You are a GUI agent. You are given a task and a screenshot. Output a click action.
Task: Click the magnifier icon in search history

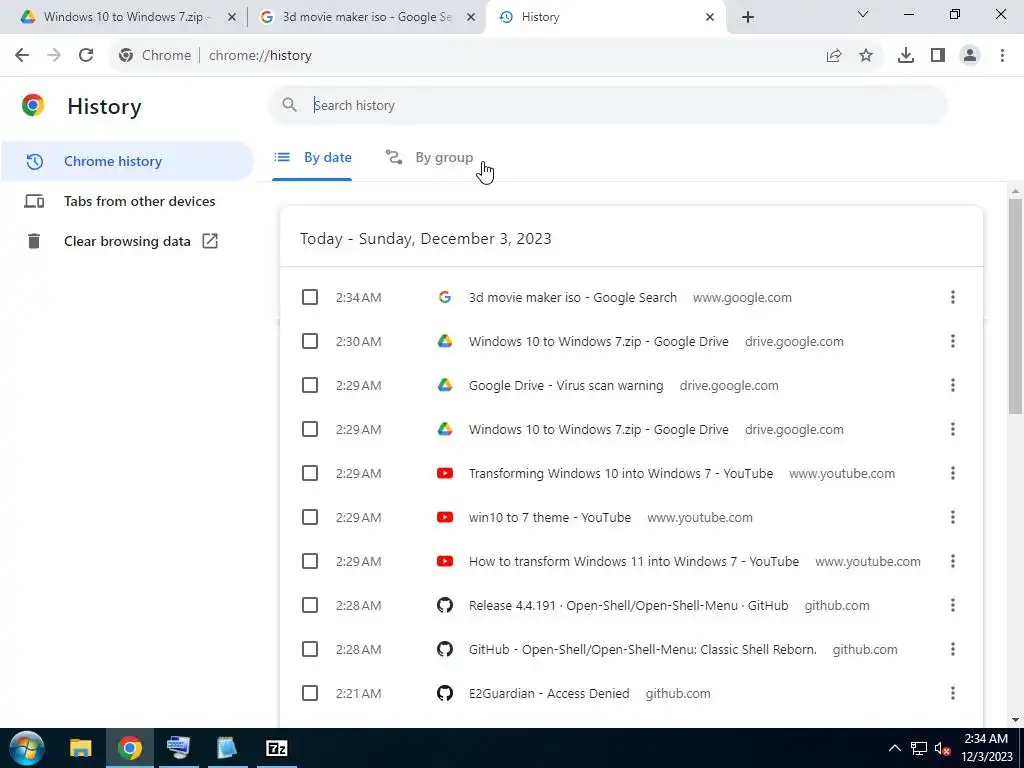(x=289, y=105)
